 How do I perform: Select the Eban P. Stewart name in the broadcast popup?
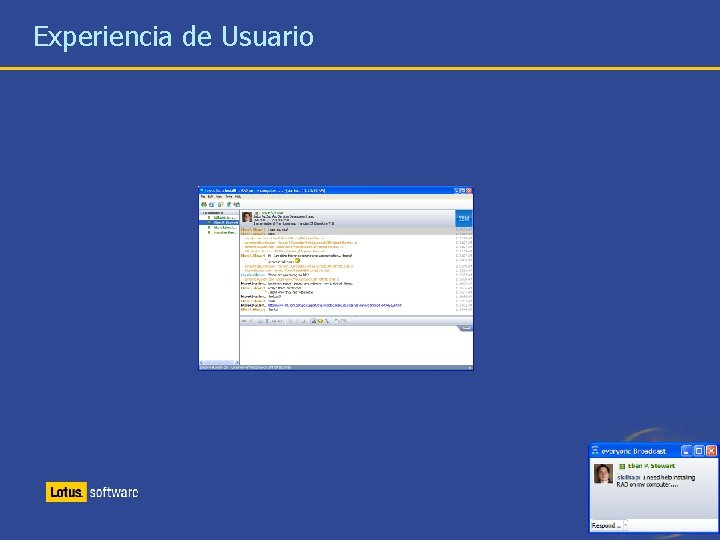coord(651,466)
